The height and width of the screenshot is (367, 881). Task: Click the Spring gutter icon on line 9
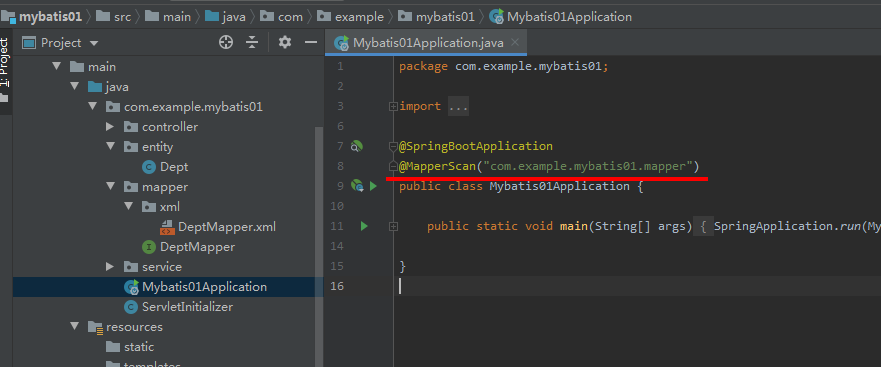click(357, 185)
